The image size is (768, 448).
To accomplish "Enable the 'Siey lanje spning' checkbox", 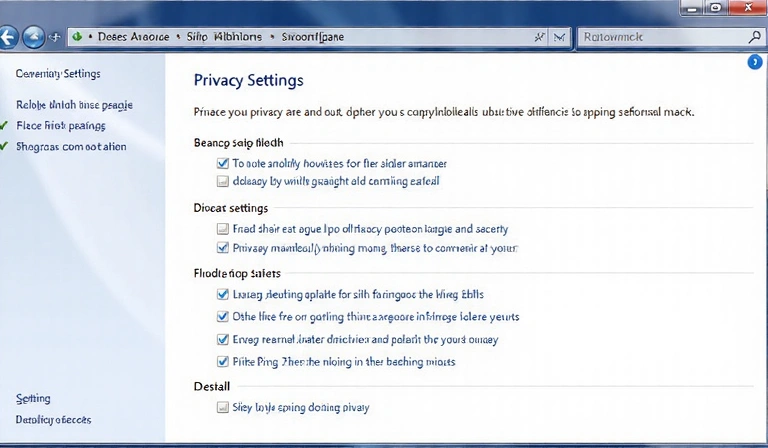I will pyautogui.click(x=223, y=408).
